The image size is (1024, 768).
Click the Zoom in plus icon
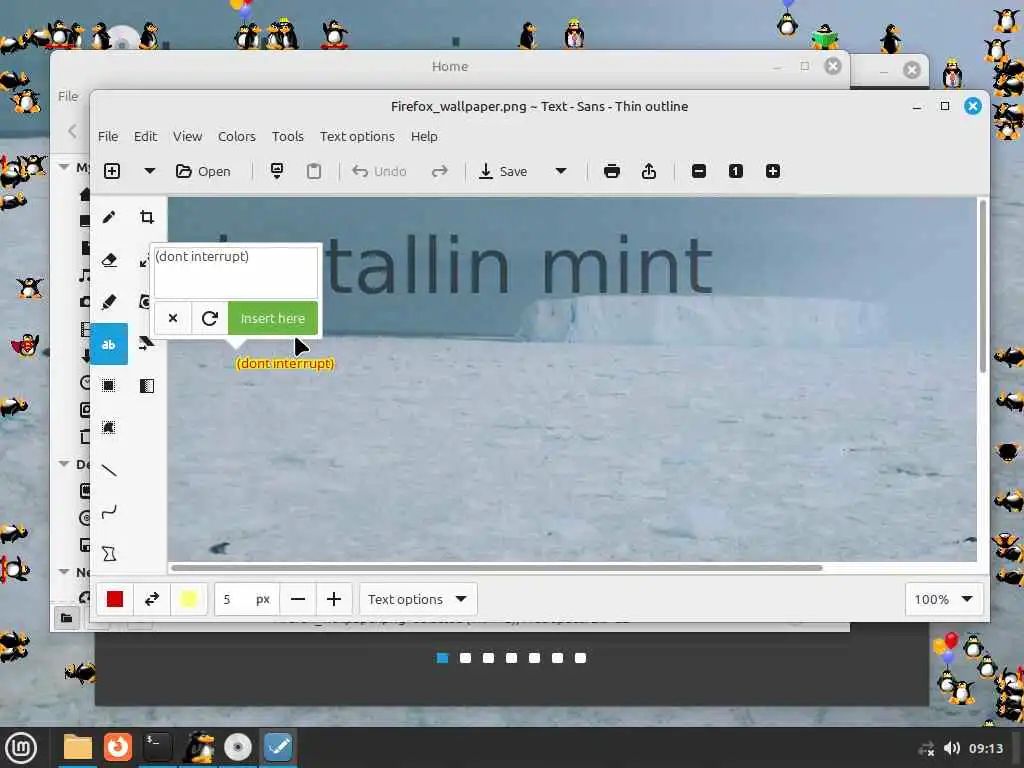[x=773, y=171]
